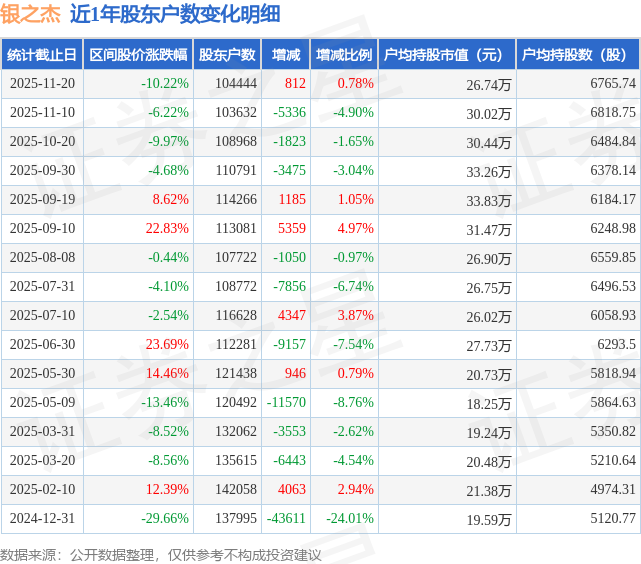Click the change value -43611
This screenshot has height=564, width=641.
pos(286,519)
